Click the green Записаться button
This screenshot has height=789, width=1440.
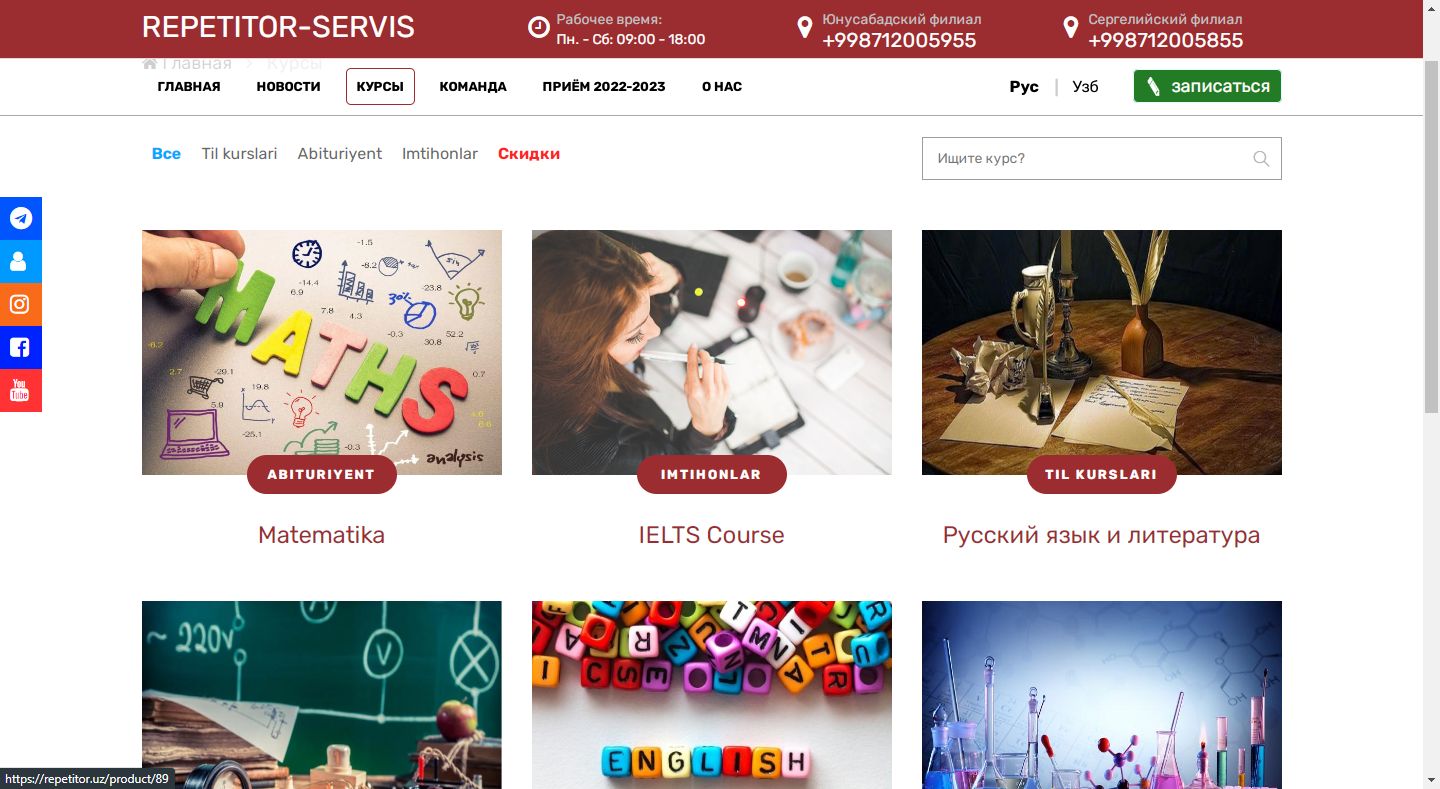tap(1207, 86)
